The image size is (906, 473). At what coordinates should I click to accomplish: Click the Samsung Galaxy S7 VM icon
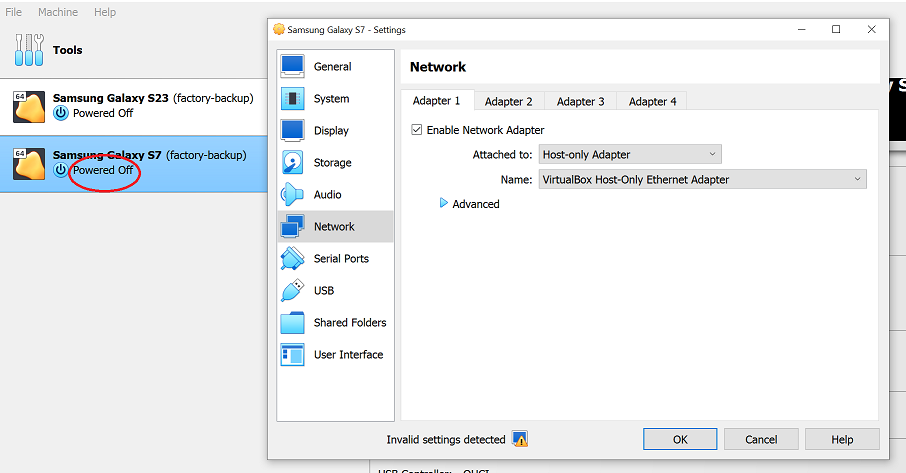pyautogui.click(x=29, y=163)
